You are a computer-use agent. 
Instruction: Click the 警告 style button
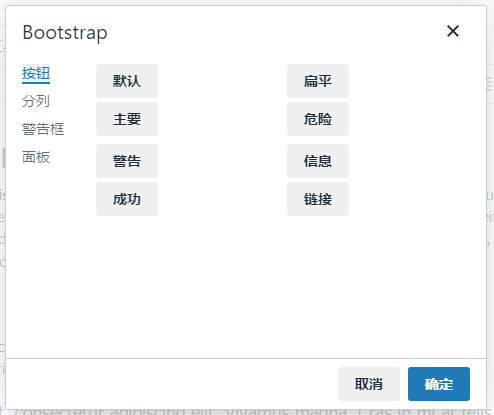click(x=127, y=161)
